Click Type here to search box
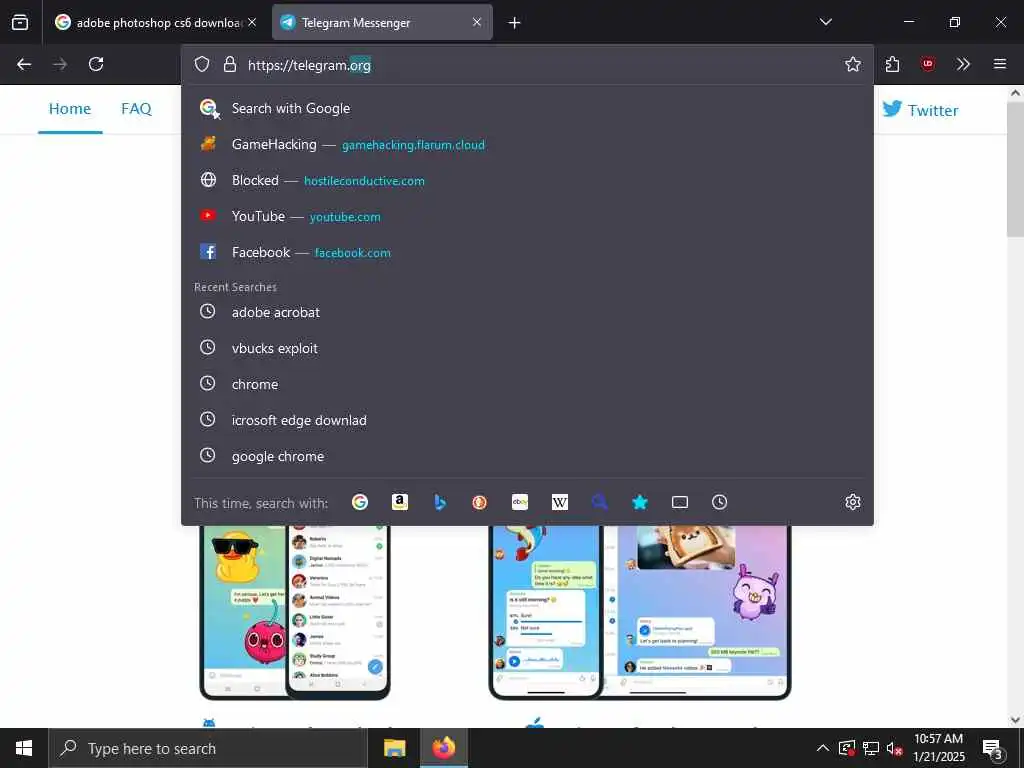Screen dimensions: 1024x768 [x=208, y=748]
